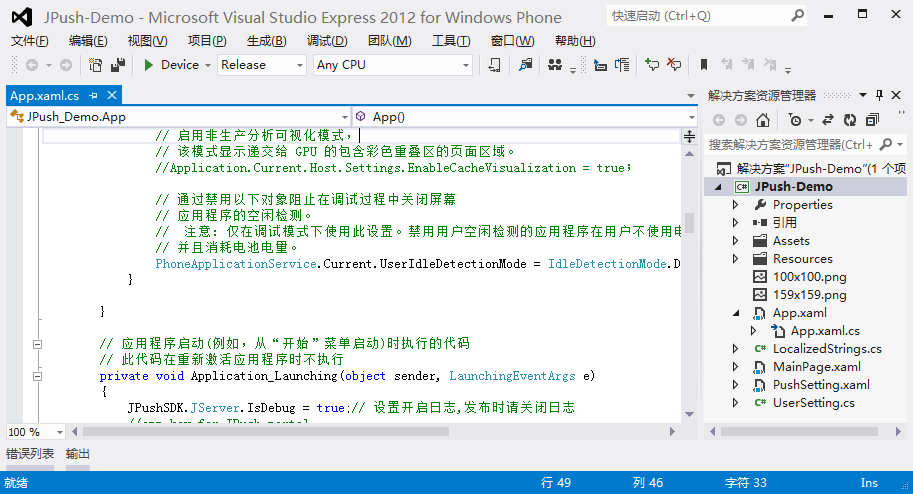Open the Device target dropdown arrow
The height and width of the screenshot is (494, 913).
coord(207,65)
